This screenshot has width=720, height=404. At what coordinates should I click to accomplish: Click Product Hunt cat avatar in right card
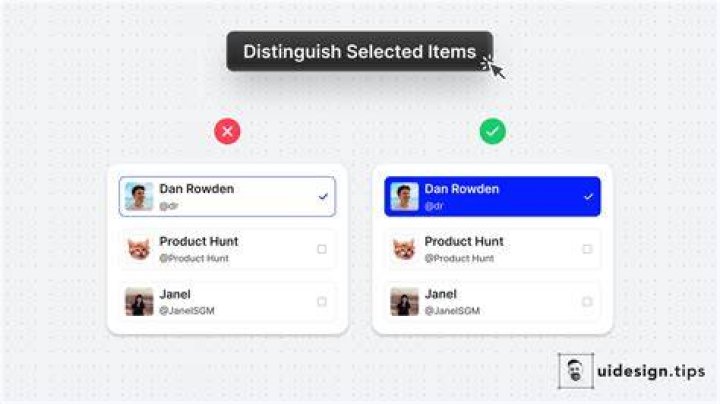click(x=404, y=249)
